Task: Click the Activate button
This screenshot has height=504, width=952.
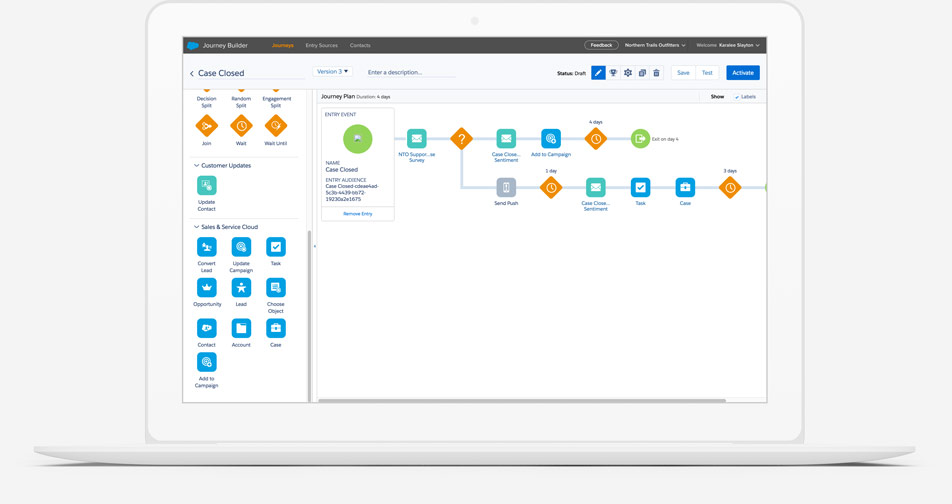Action: click(x=743, y=73)
